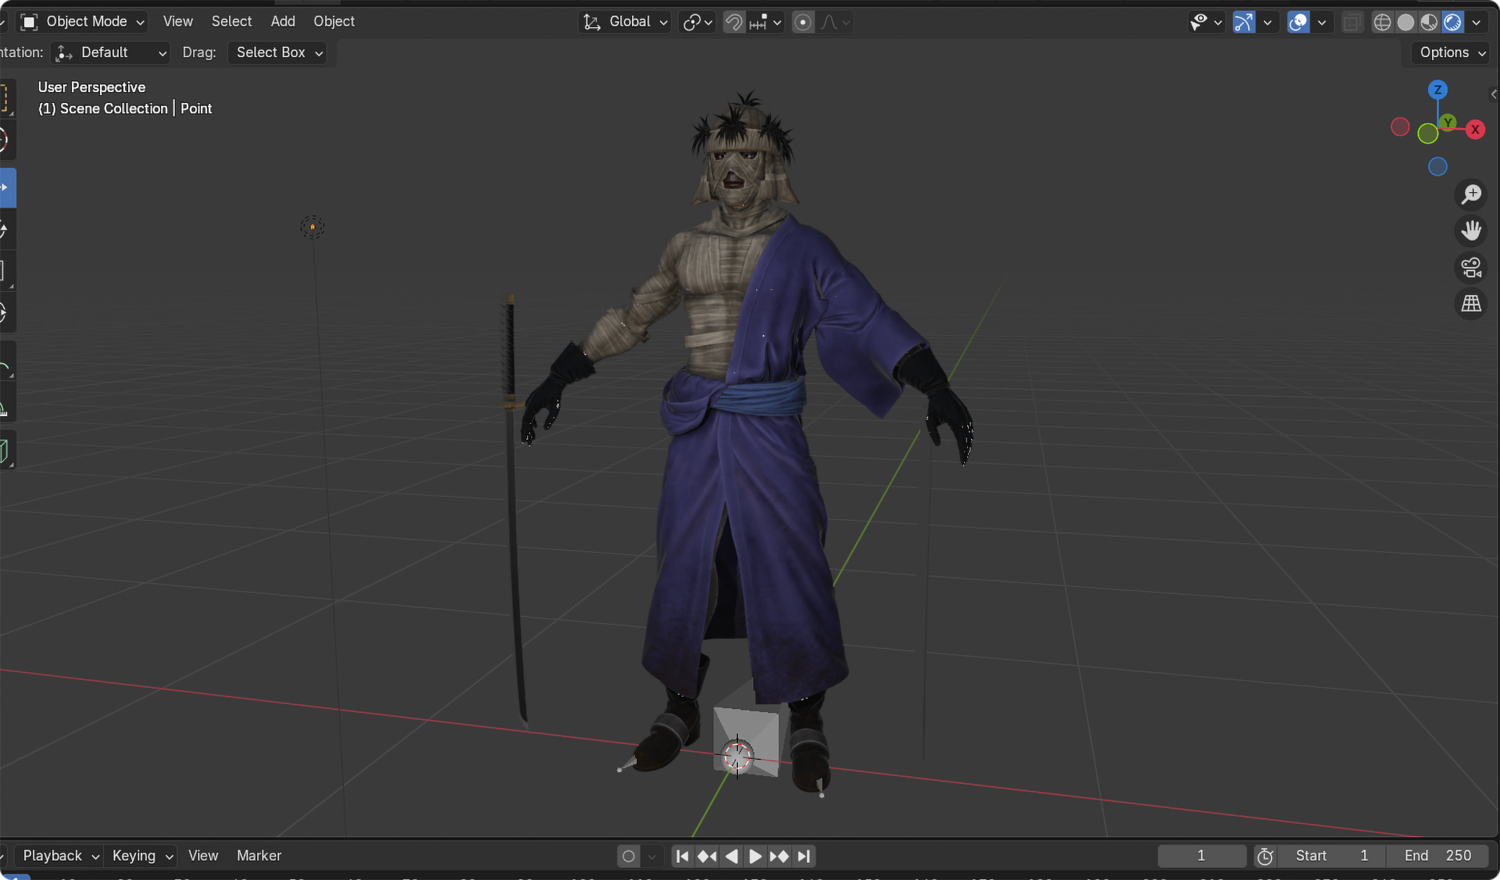Open the Drag Select Box dropdown
Viewport: 1500px width, 880px height.
pos(279,53)
